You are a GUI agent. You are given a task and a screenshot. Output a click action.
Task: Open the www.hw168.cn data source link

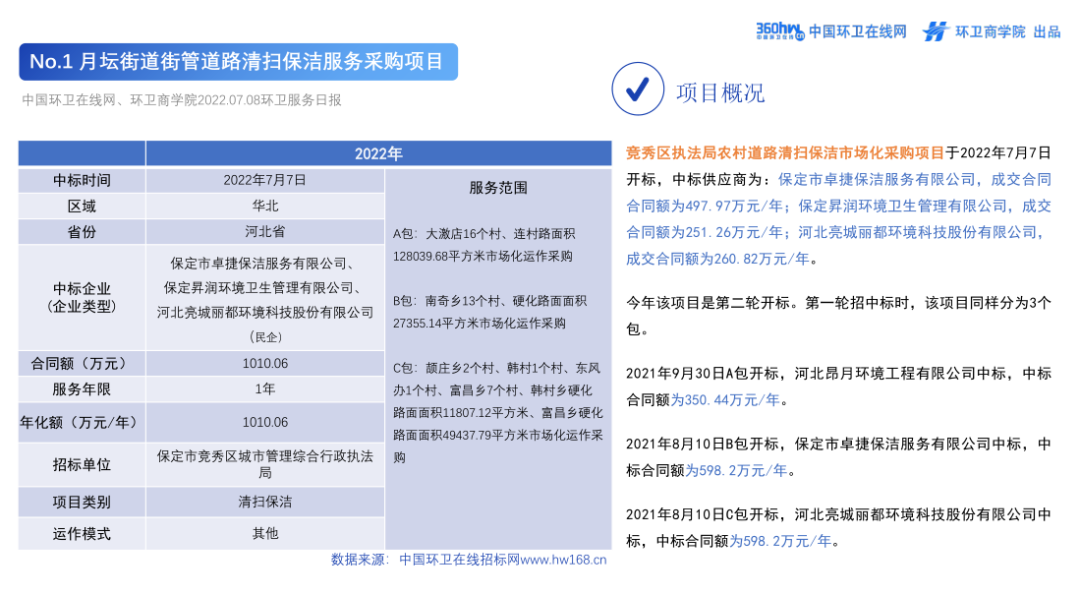(x=563, y=560)
